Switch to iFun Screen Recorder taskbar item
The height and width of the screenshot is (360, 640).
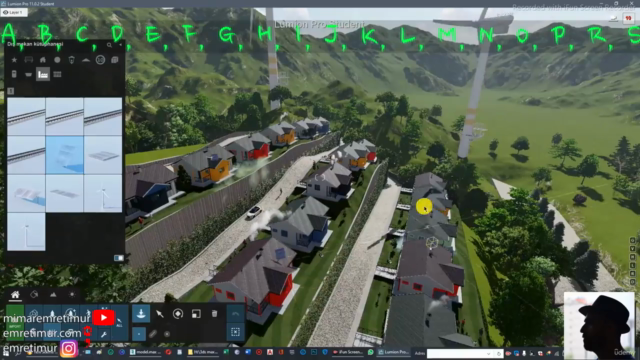(347, 352)
